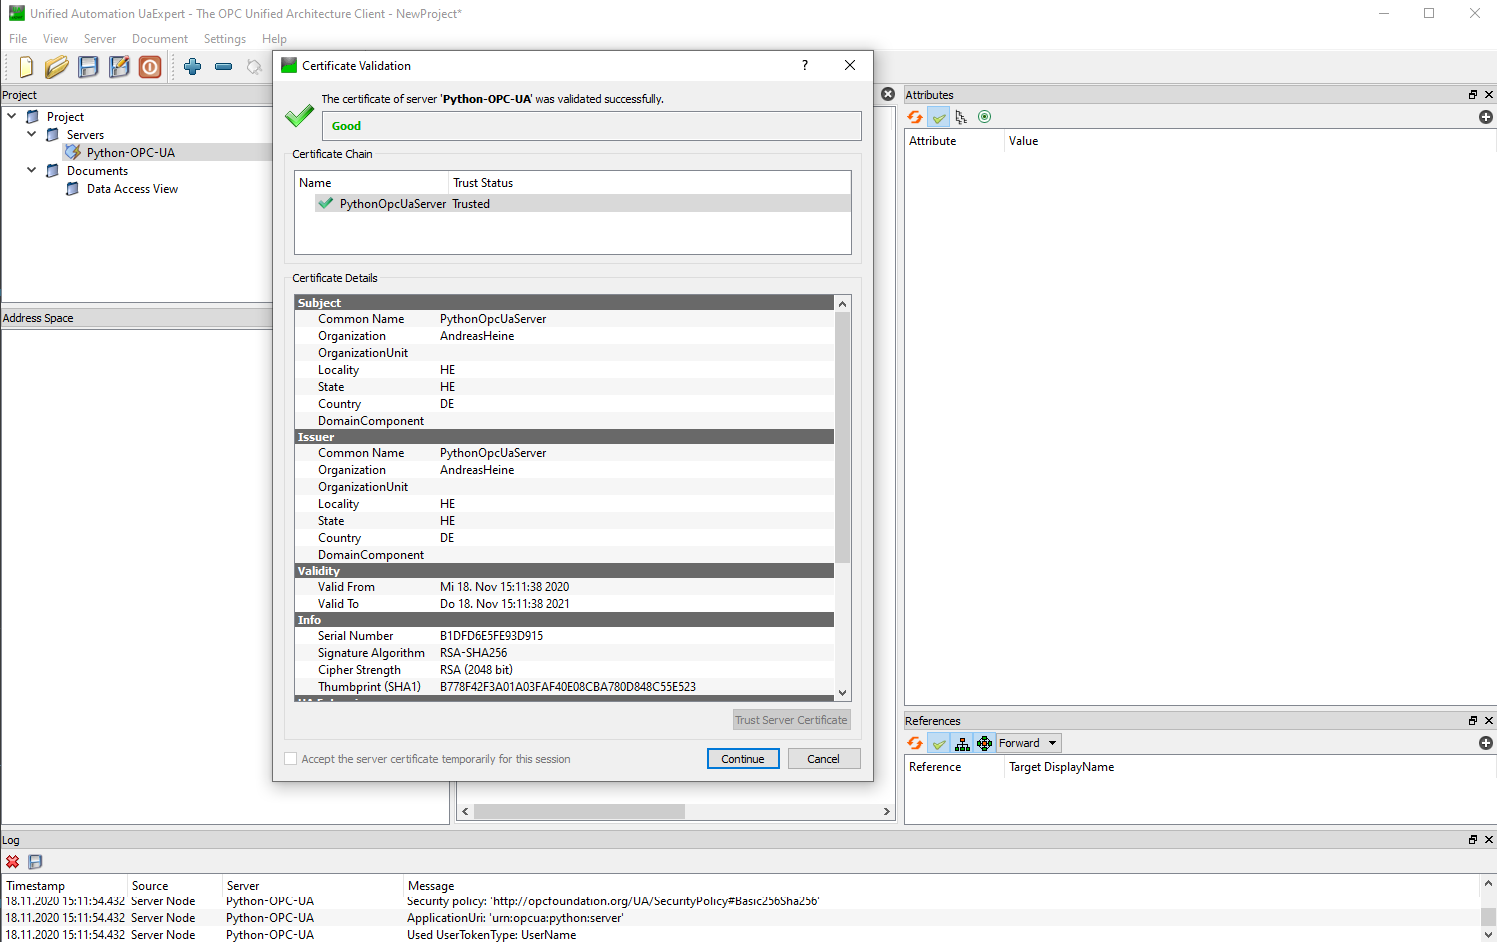Click the add attribute plus icon in Attributes panel

click(x=1485, y=117)
